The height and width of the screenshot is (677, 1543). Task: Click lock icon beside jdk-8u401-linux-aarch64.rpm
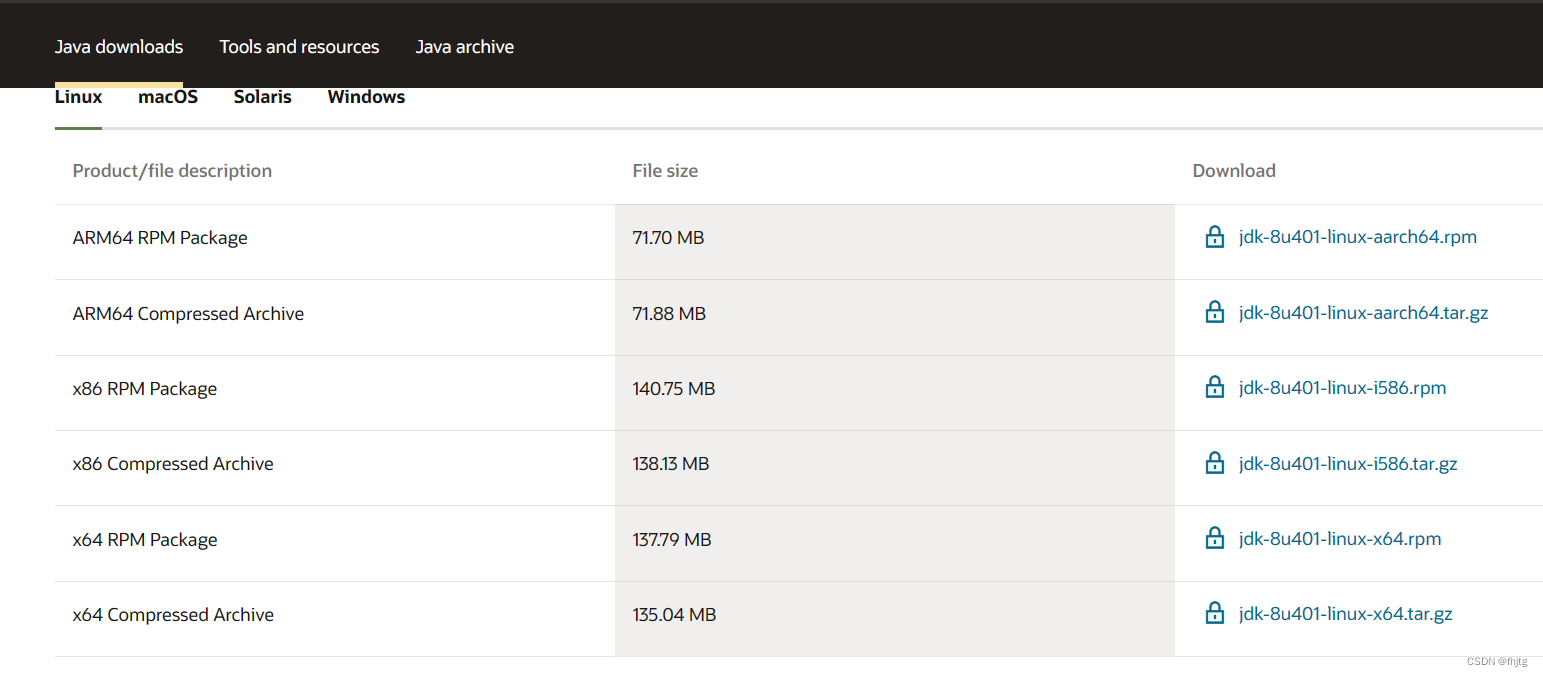coord(1215,237)
